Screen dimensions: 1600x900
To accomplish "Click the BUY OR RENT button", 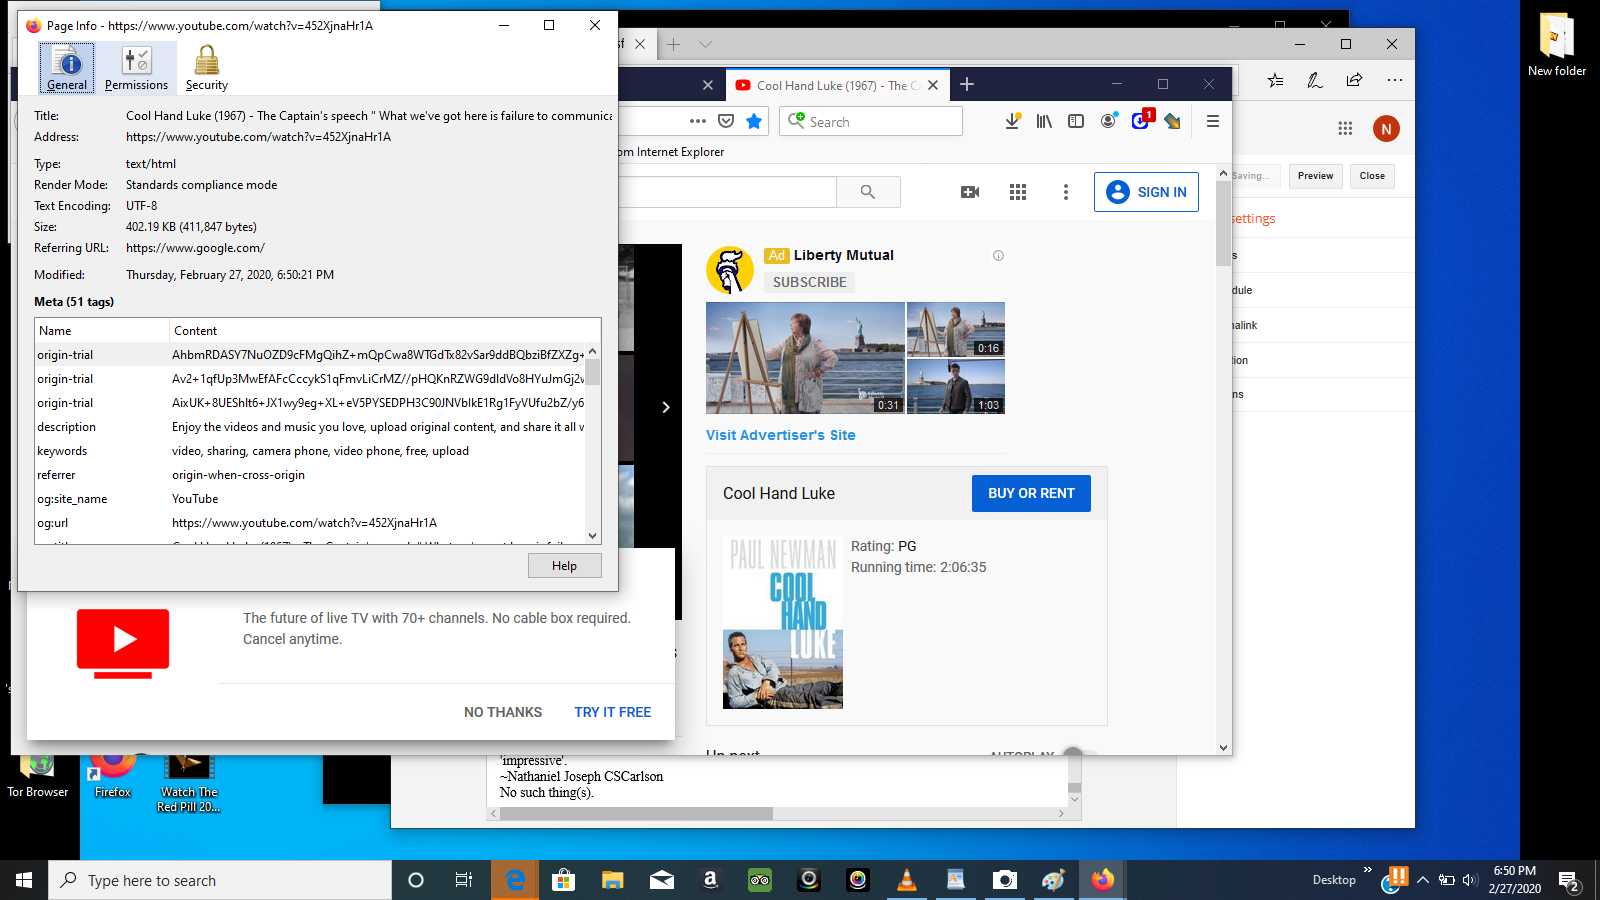I will [x=1031, y=493].
